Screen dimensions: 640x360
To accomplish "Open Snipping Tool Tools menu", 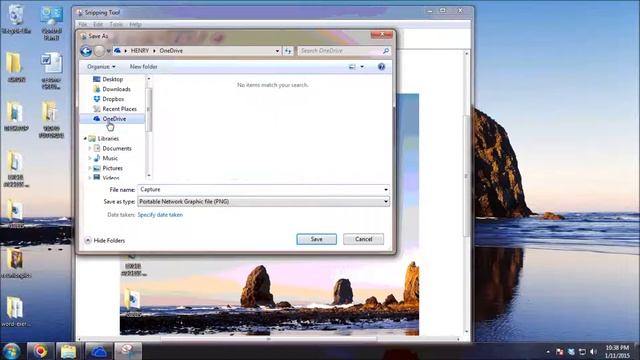I will [116, 24].
